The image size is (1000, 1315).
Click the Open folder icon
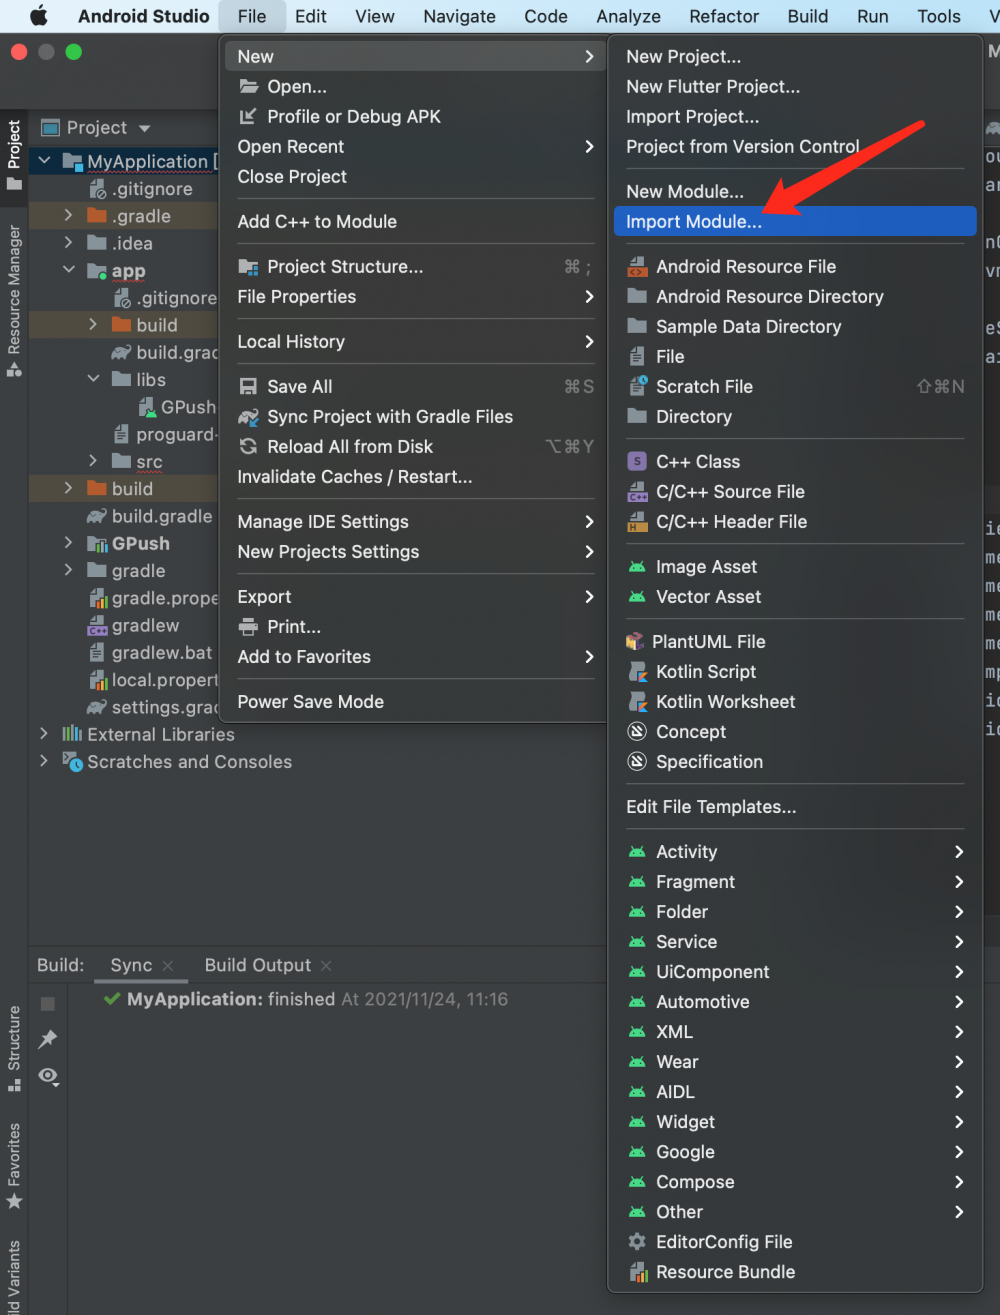[248, 87]
